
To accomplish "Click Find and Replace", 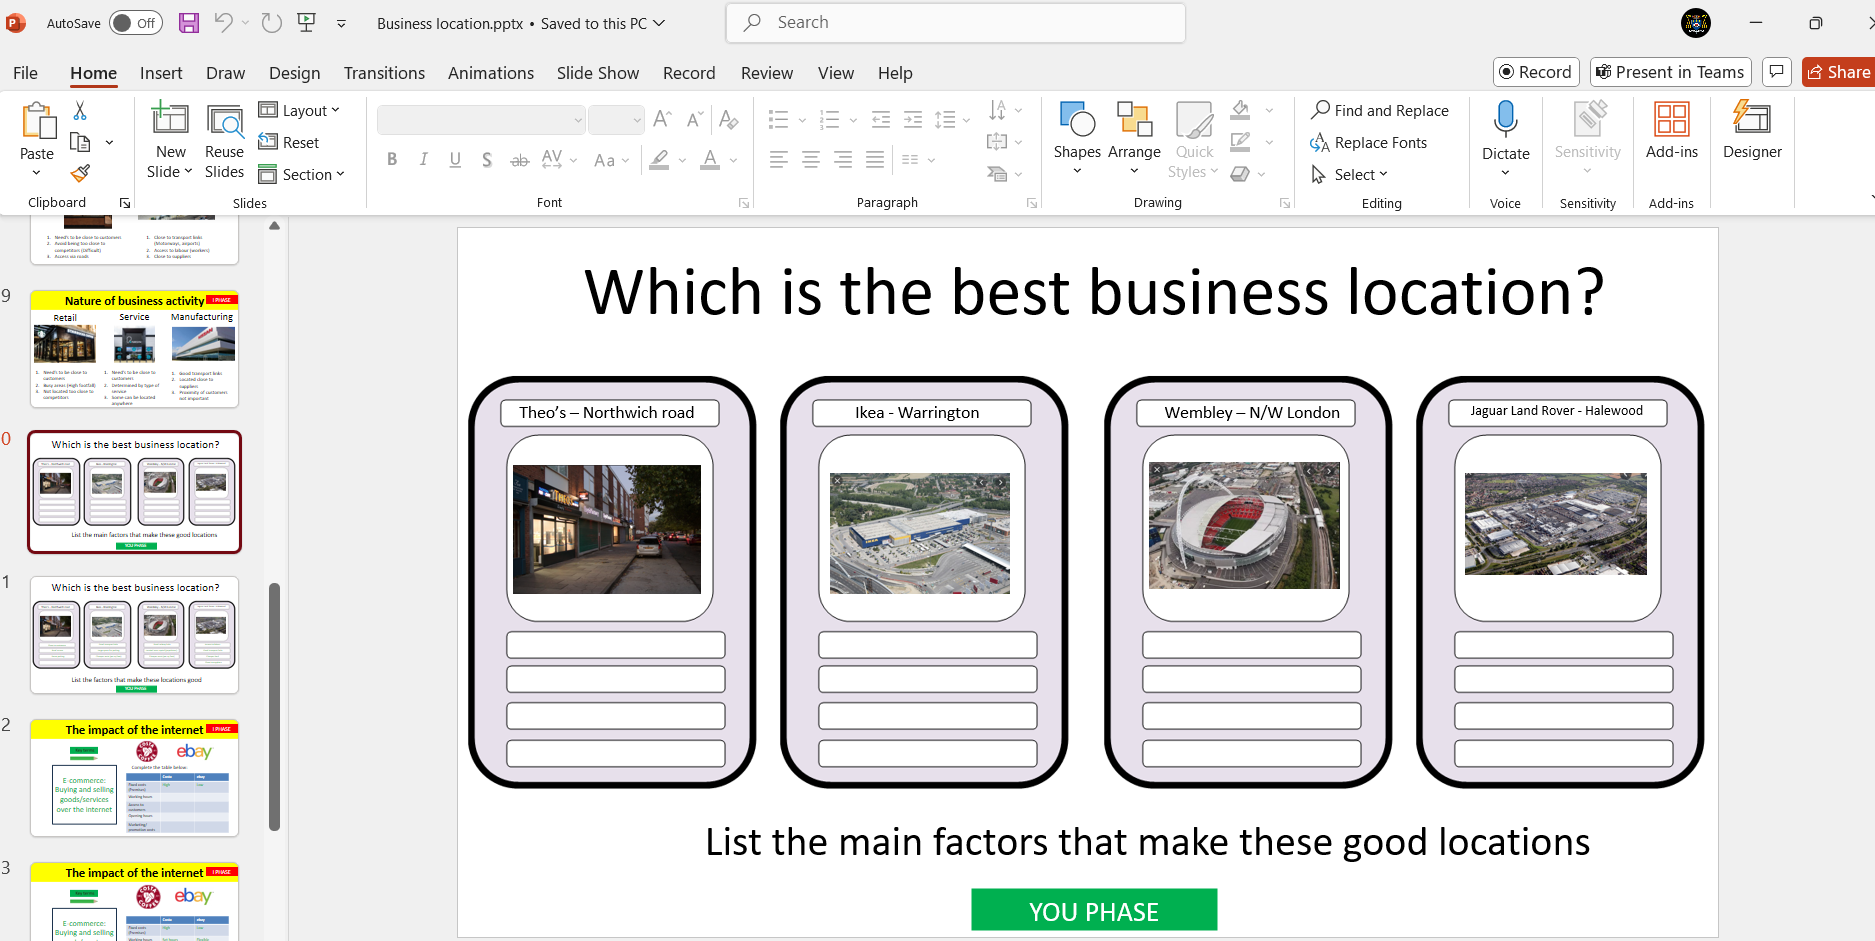I will (x=1380, y=111).
